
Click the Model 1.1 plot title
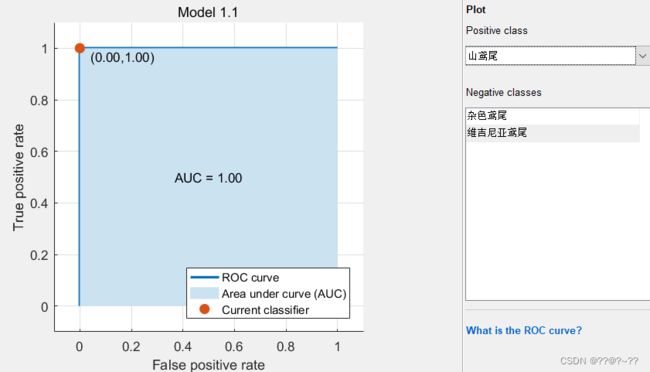click(208, 12)
